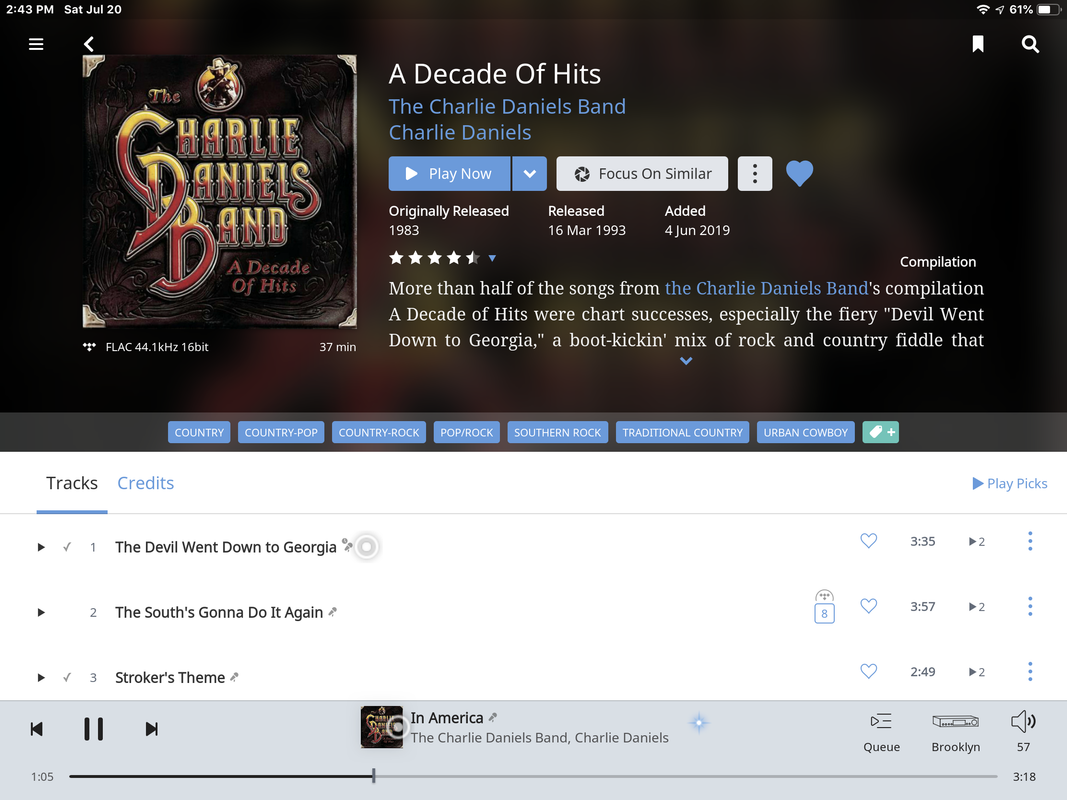
Task: Open The Charlie Daniels Band artist link
Action: point(507,107)
